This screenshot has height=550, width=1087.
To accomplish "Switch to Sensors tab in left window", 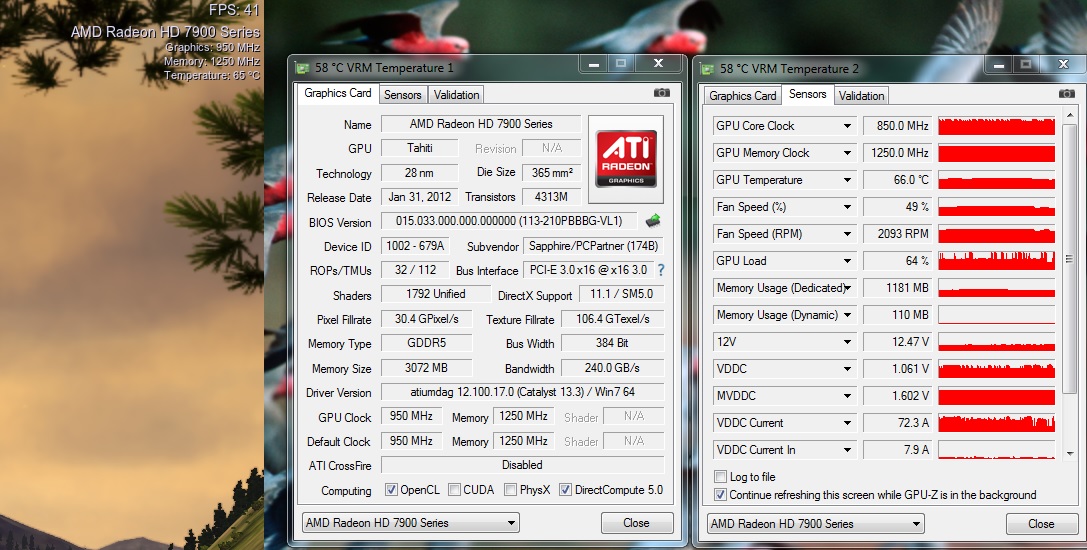I will [402, 95].
